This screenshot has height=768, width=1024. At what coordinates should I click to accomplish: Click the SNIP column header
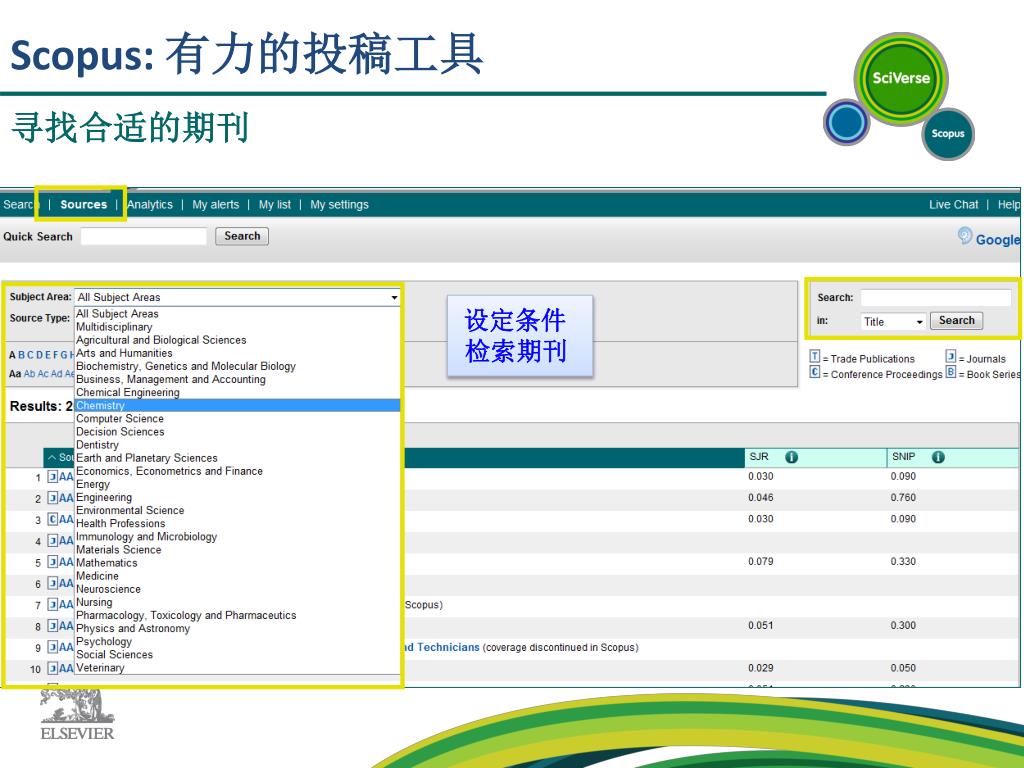pyautogui.click(x=904, y=456)
